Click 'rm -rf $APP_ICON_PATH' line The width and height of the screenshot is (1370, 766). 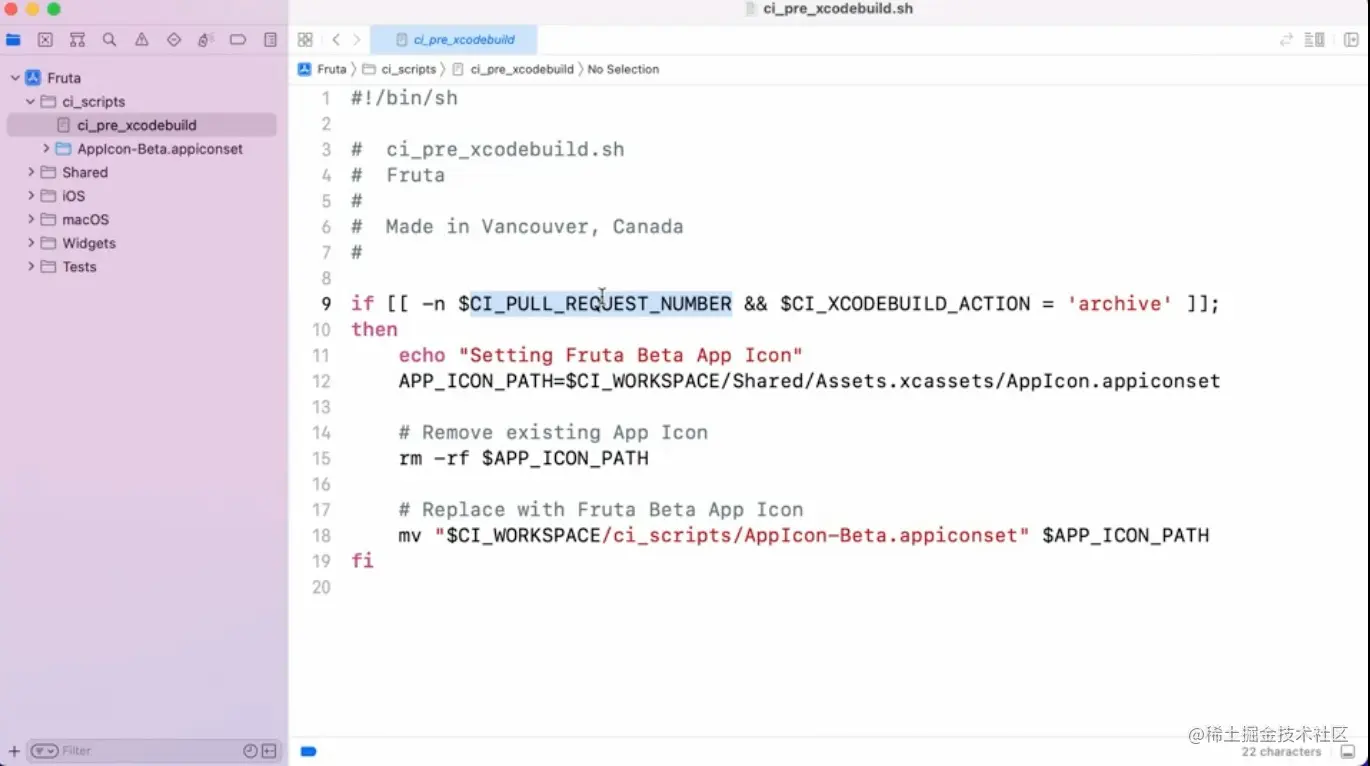(x=523, y=458)
